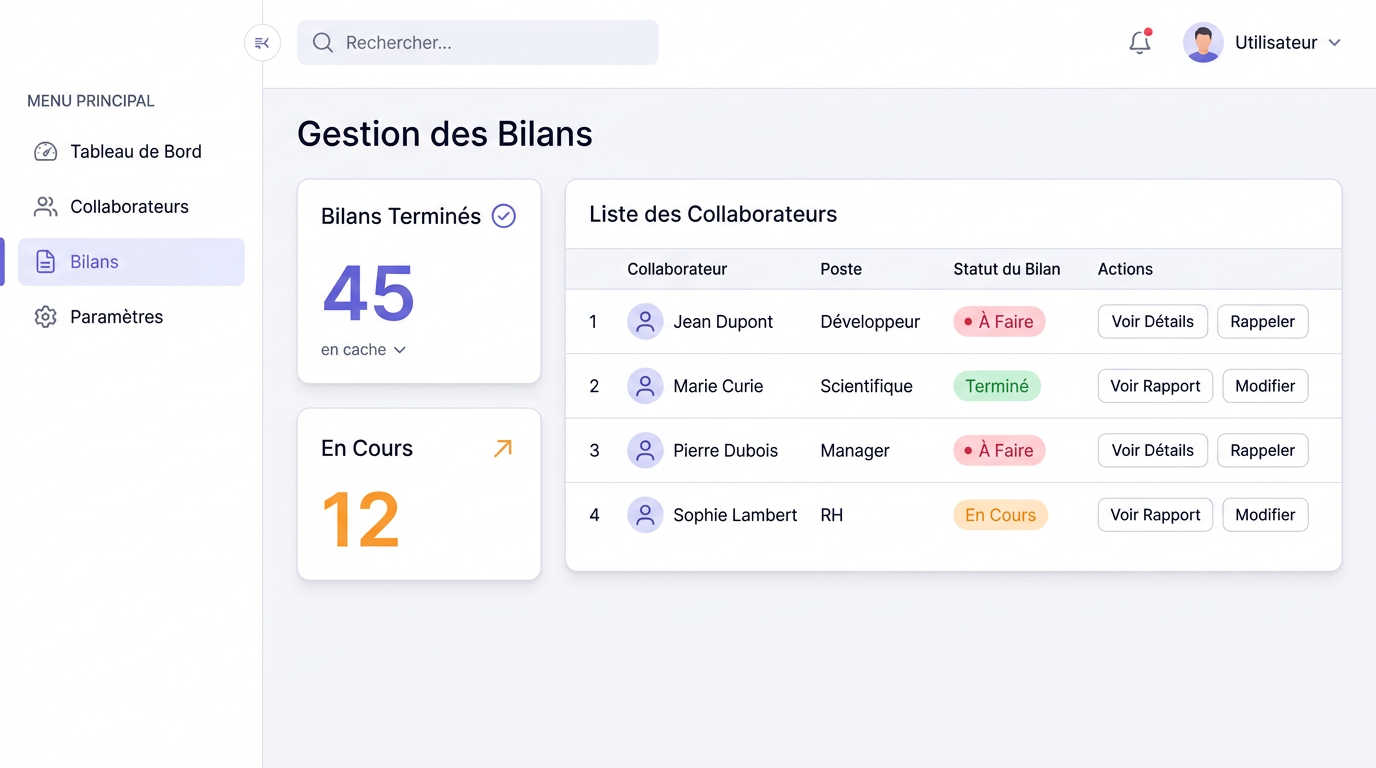
Task: Click the En Cours arrow icon
Action: 503,449
